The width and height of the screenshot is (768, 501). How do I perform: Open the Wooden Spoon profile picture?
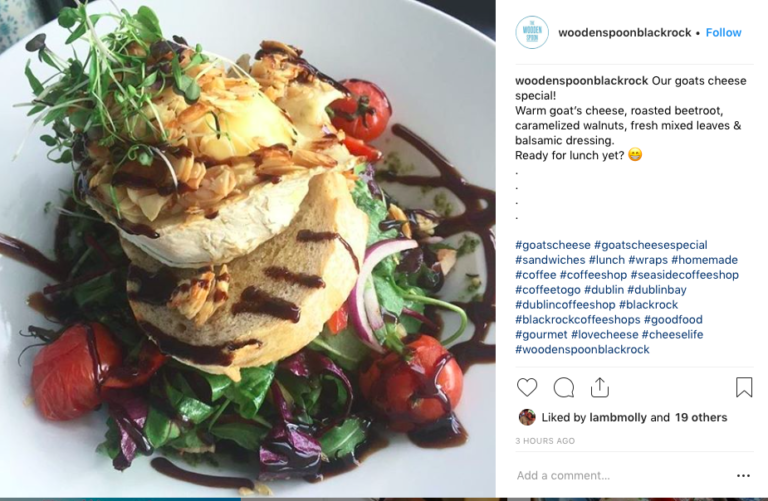tap(532, 32)
